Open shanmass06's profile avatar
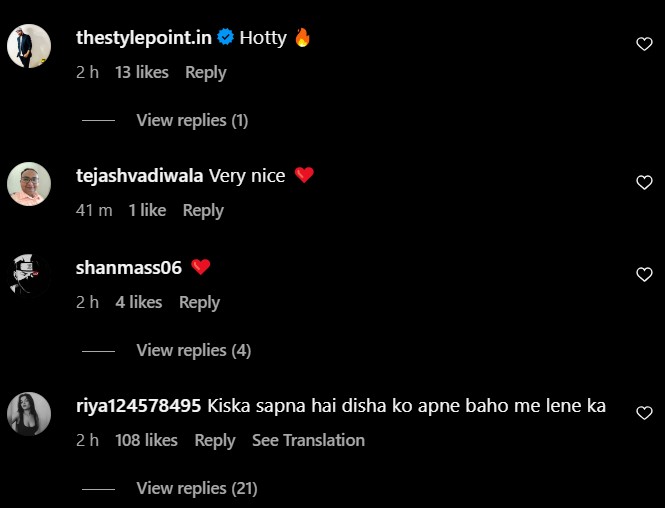This screenshot has width=665, height=508. click(29, 276)
